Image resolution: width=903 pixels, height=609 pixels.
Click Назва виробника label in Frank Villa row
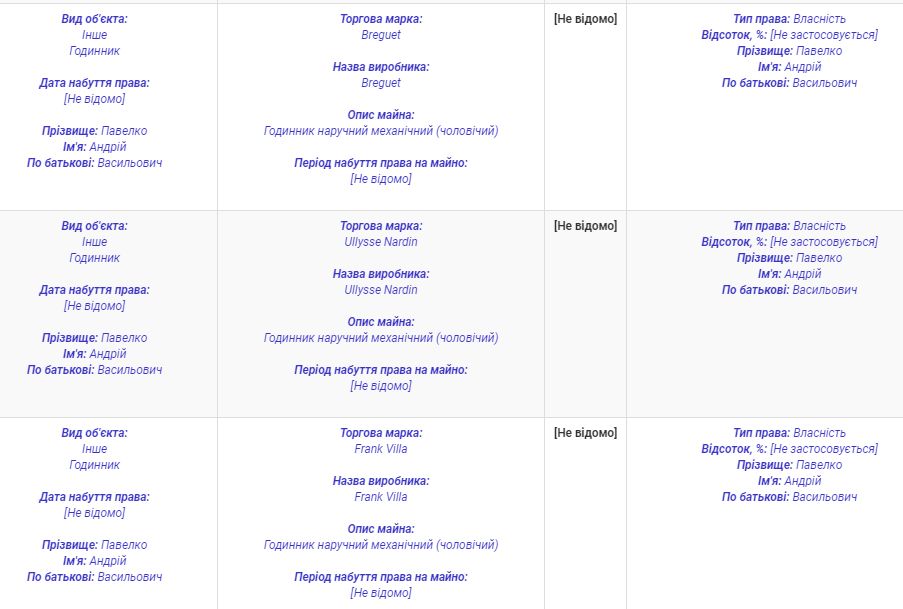point(381,481)
